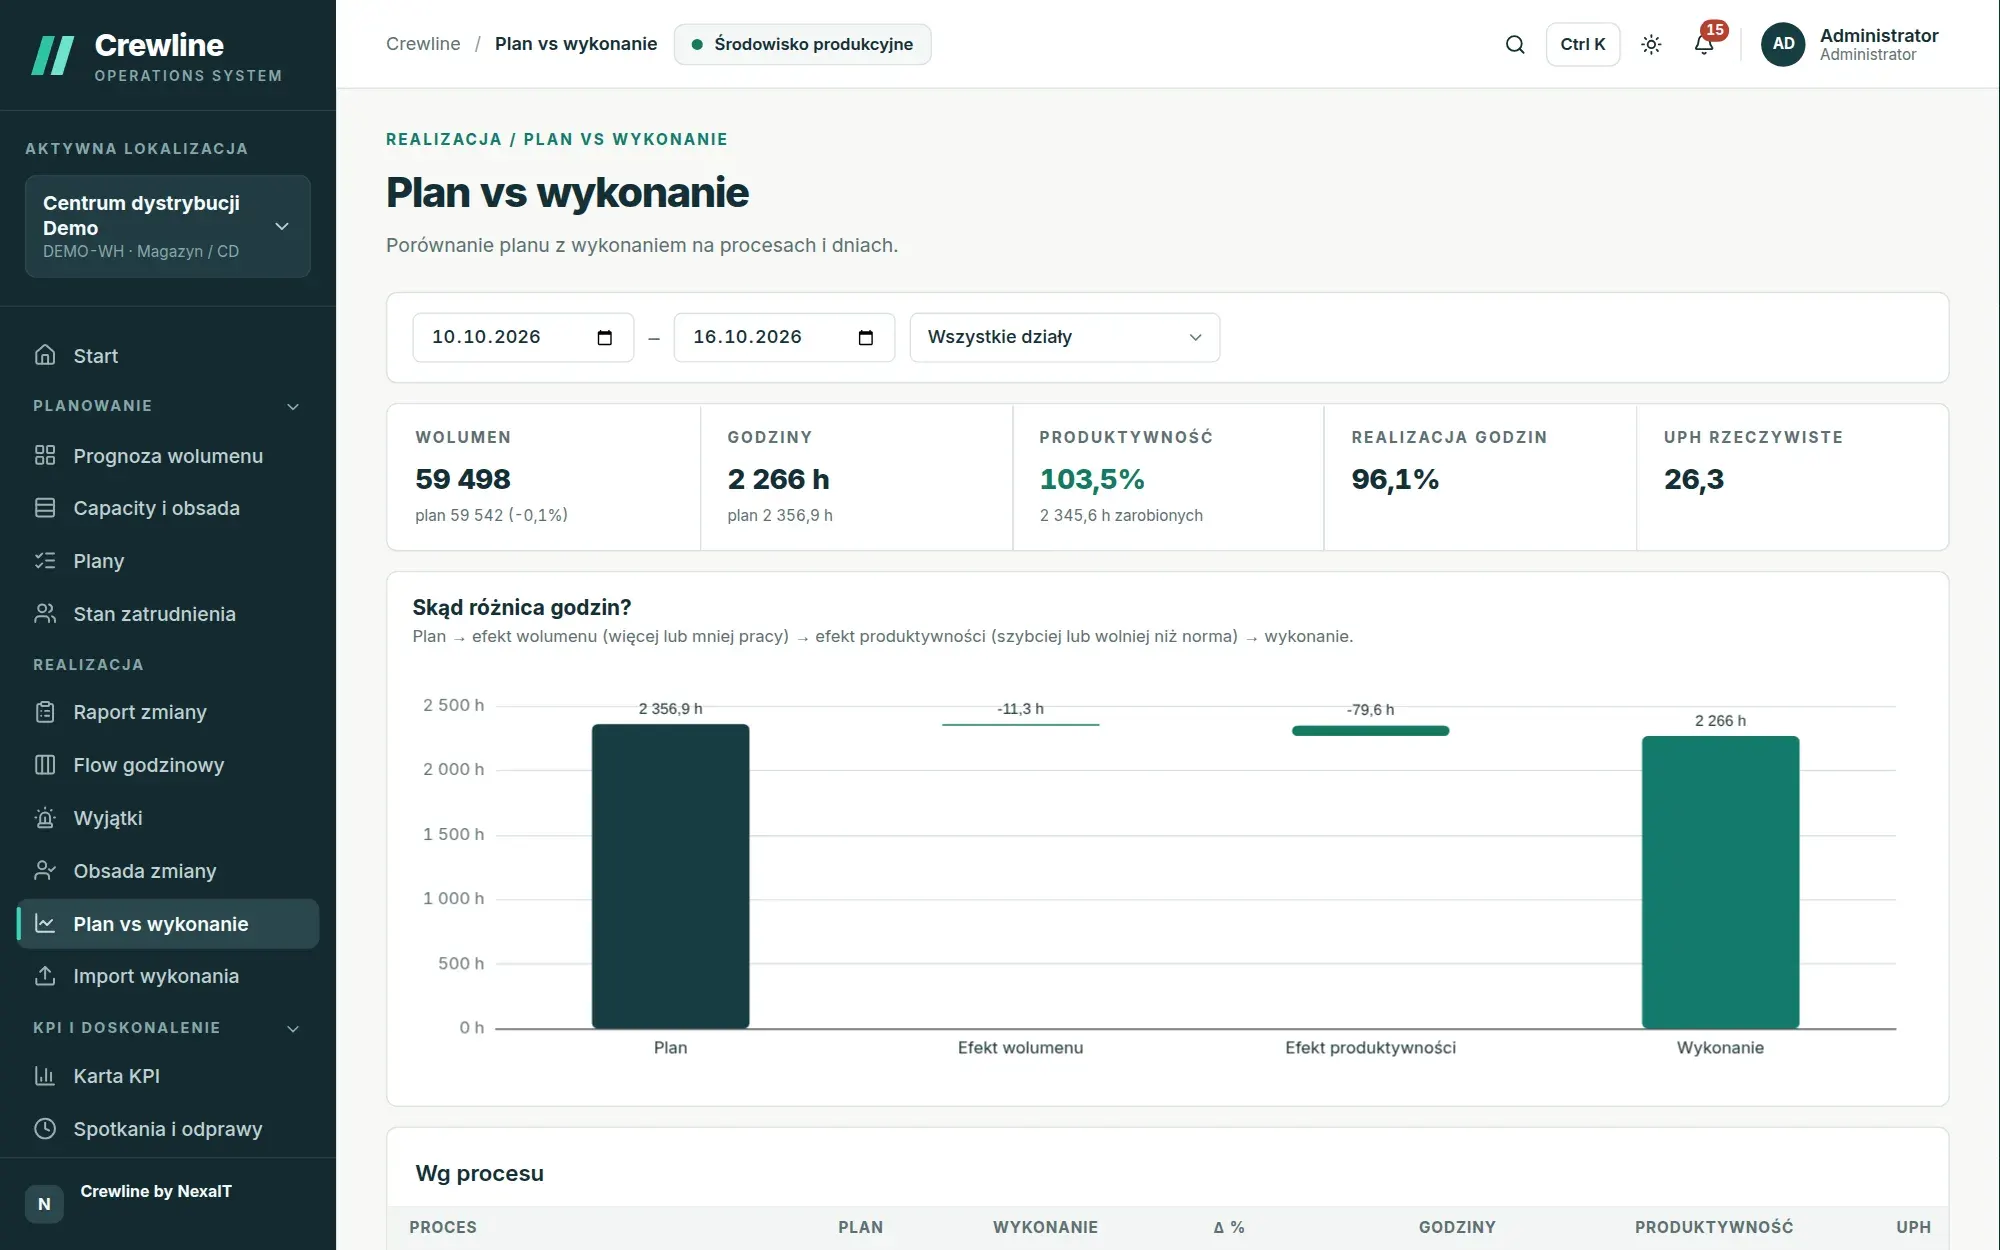
Task: Click the Plany checklist icon
Action: [45, 561]
